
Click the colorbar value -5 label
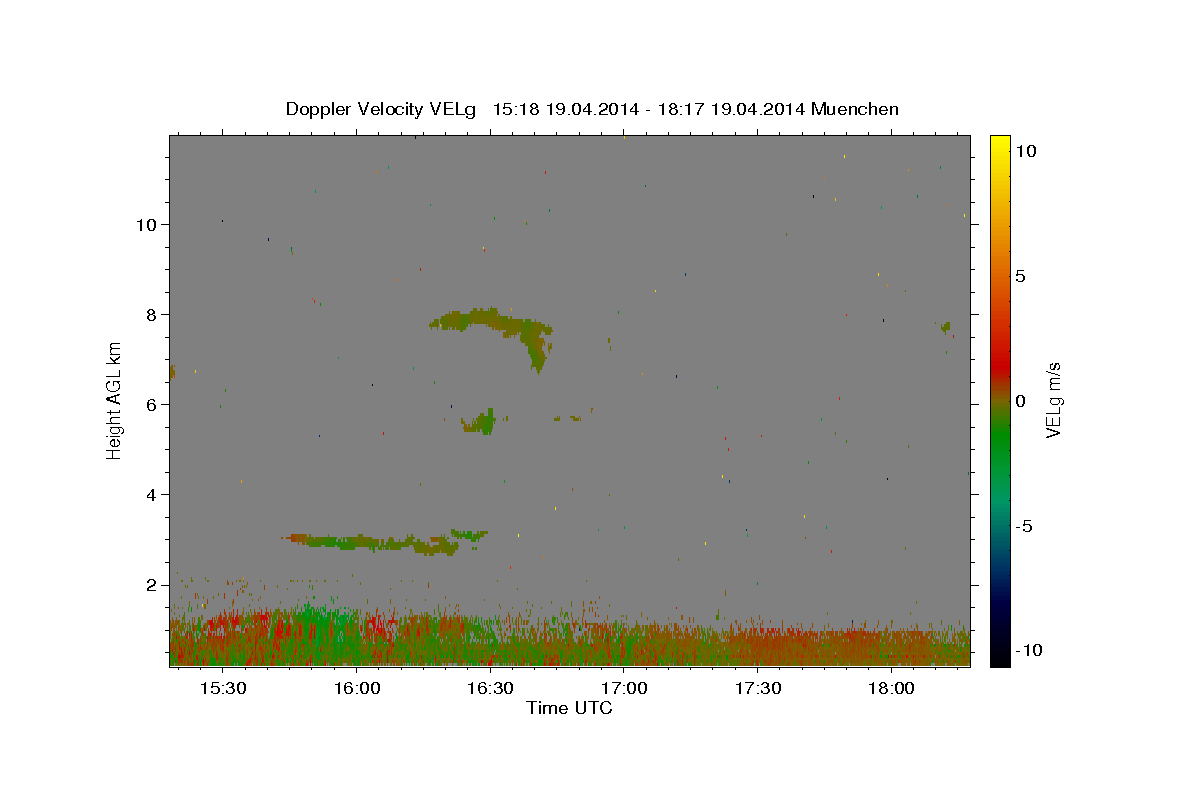pyautogui.click(x=1024, y=527)
